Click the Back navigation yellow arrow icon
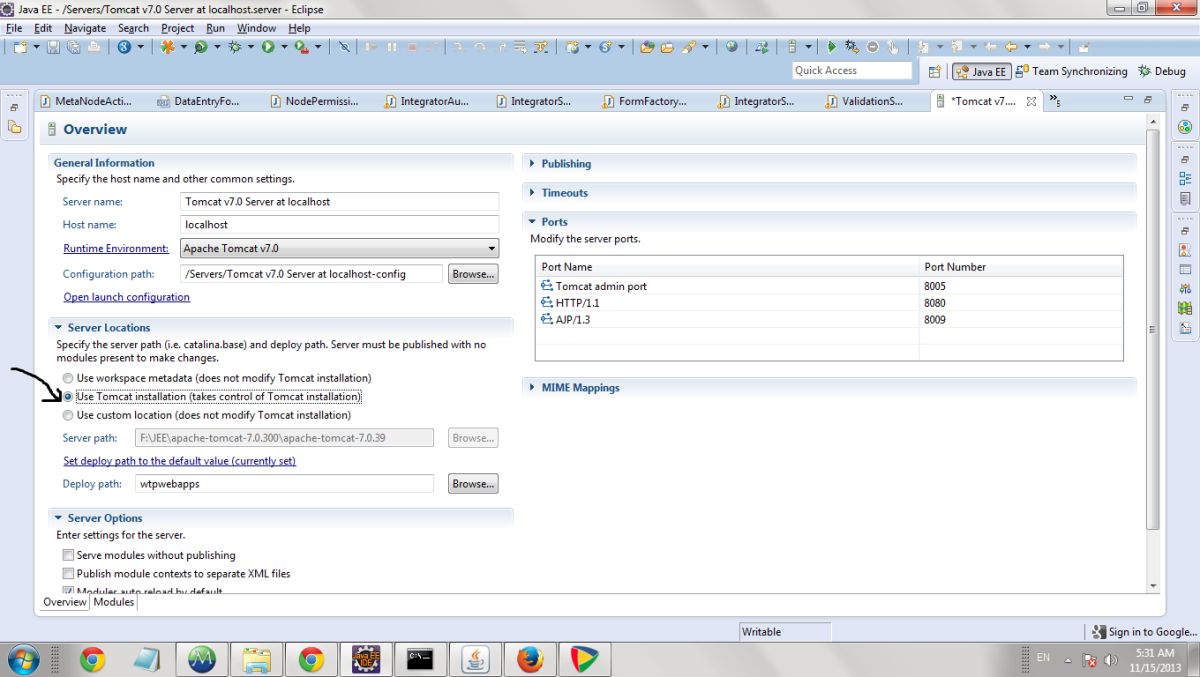Screen dimensions: 1200x677 [x=1011, y=46]
